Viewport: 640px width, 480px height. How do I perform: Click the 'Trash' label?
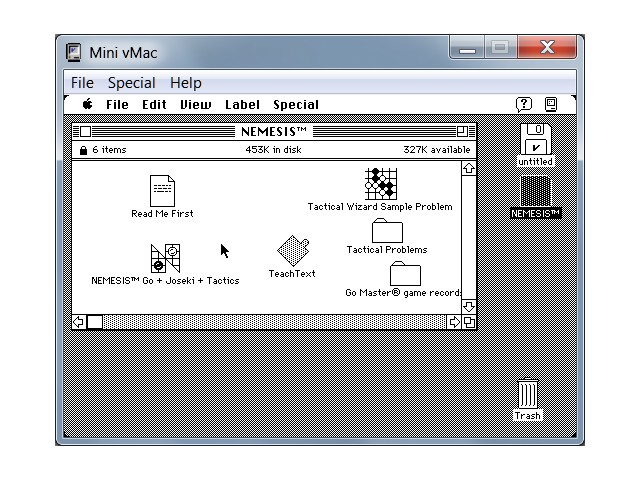point(527,416)
